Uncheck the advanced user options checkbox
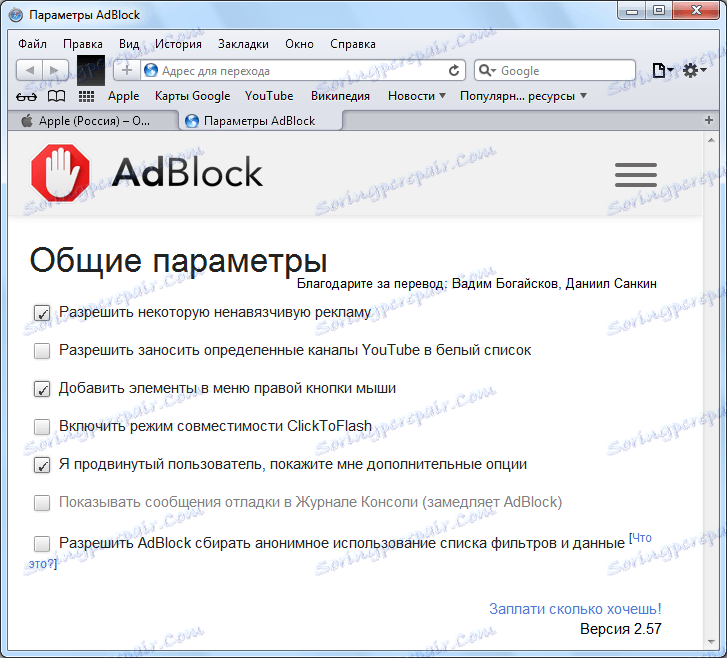 point(42,465)
